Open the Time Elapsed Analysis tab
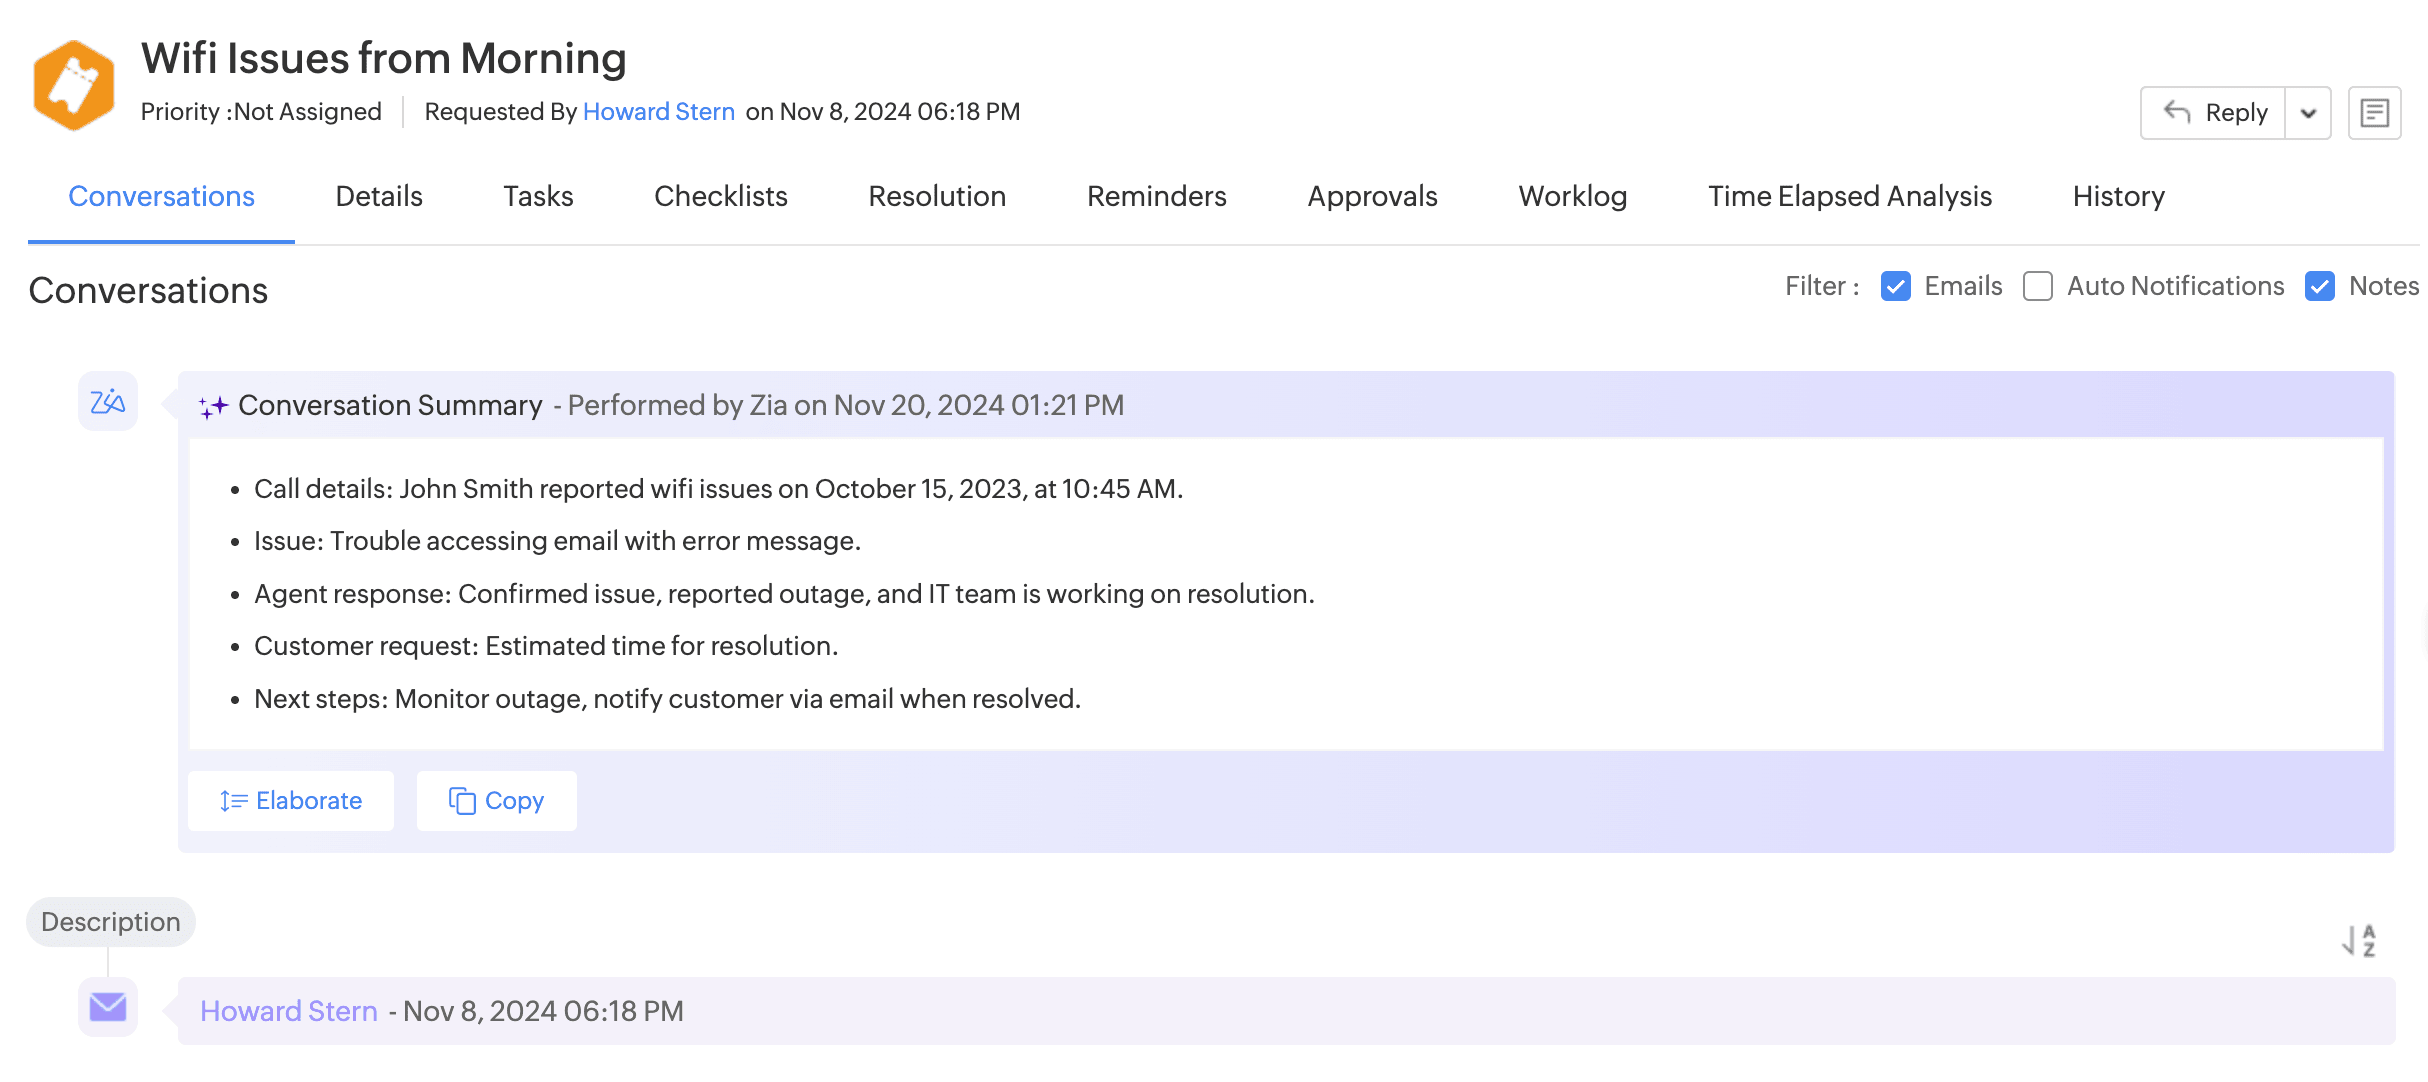Screen dimensions: 2428x1082 point(1849,196)
